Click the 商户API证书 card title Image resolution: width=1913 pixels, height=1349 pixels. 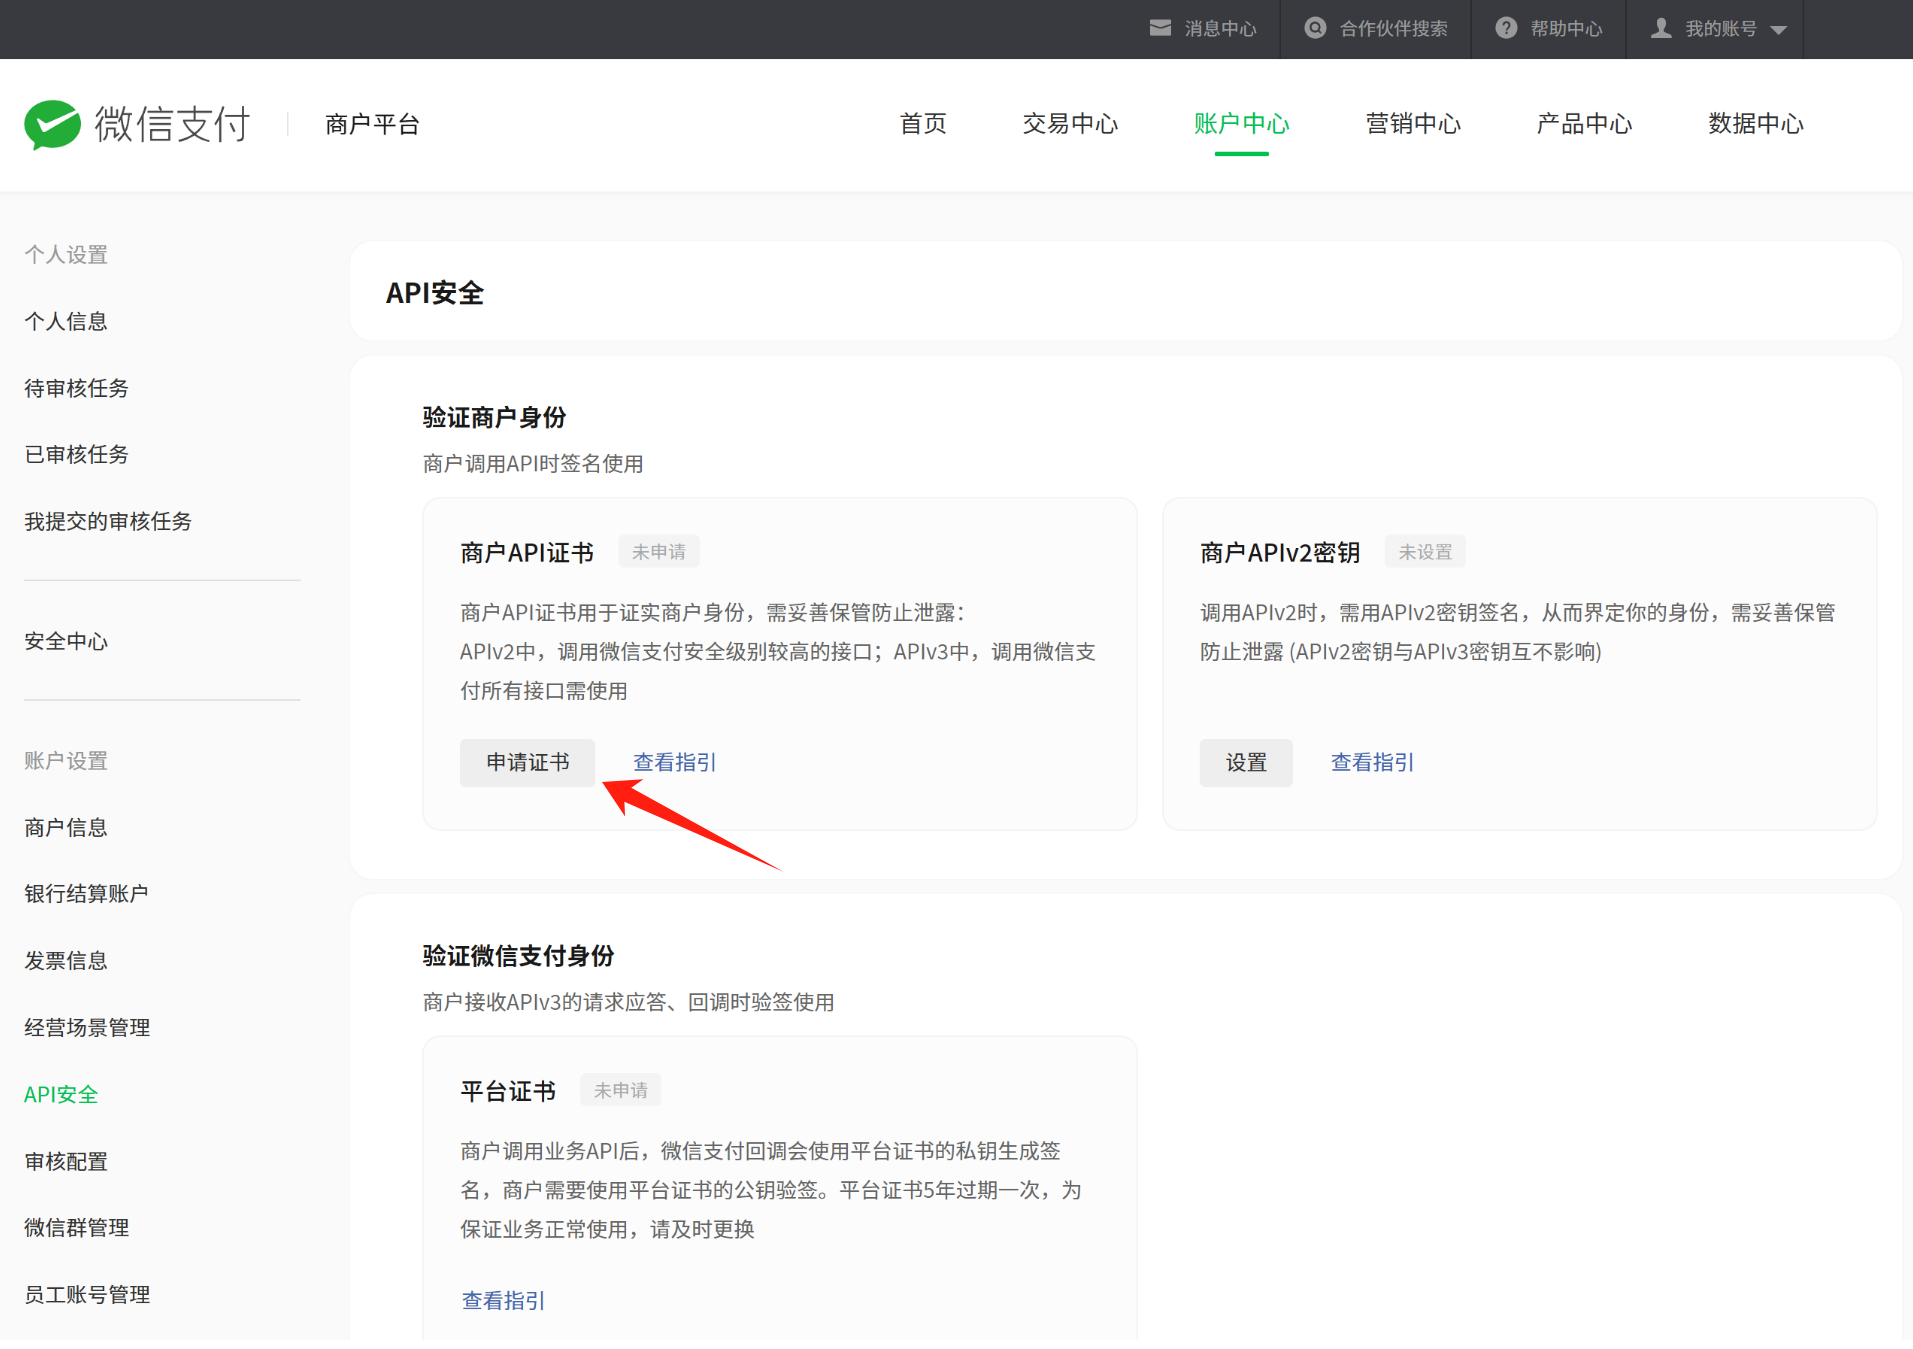pos(527,552)
